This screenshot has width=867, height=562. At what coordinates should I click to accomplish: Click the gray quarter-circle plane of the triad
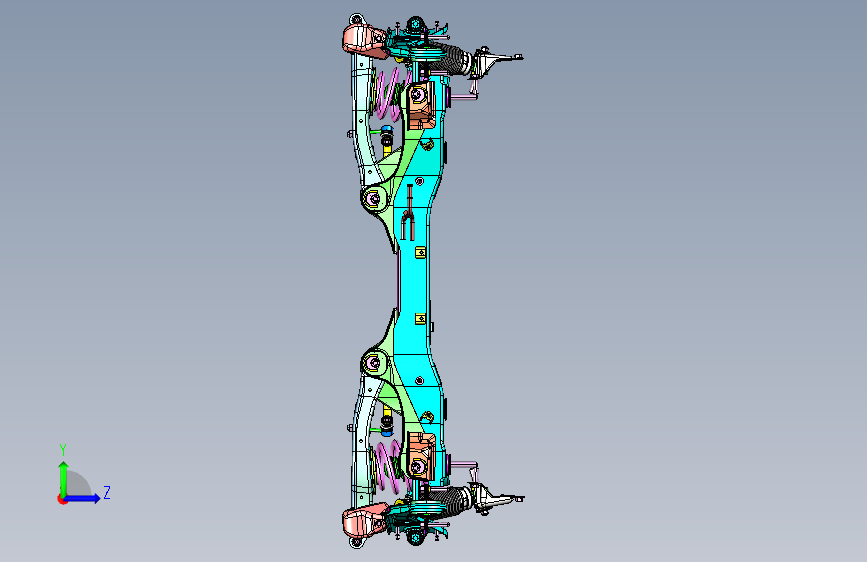pyautogui.click(x=79, y=483)
